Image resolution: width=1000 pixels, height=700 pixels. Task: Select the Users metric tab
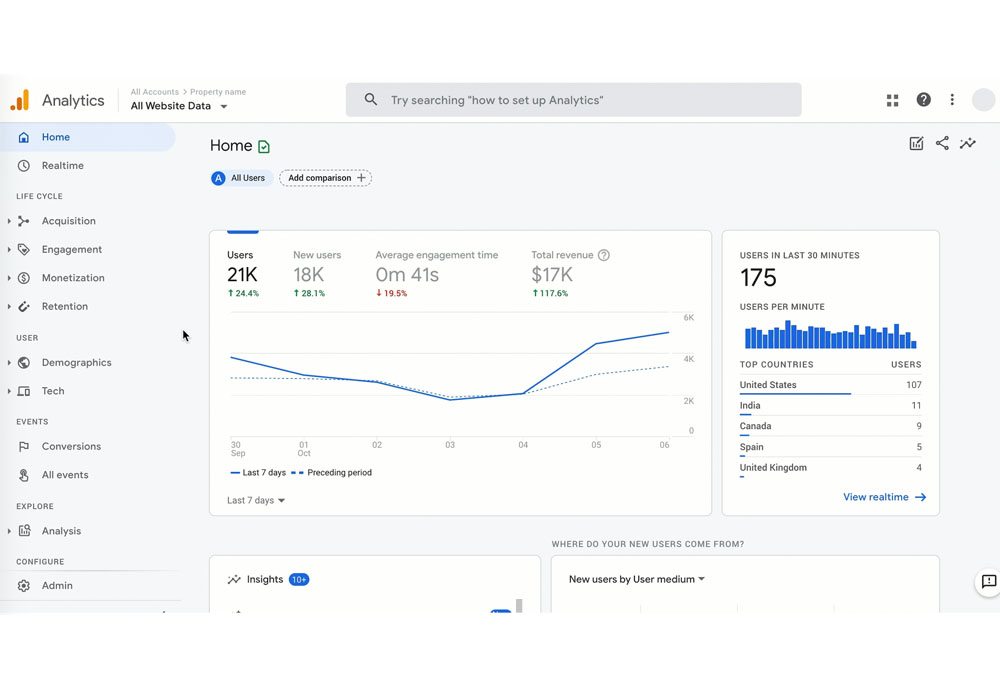[x=243, y=275]
